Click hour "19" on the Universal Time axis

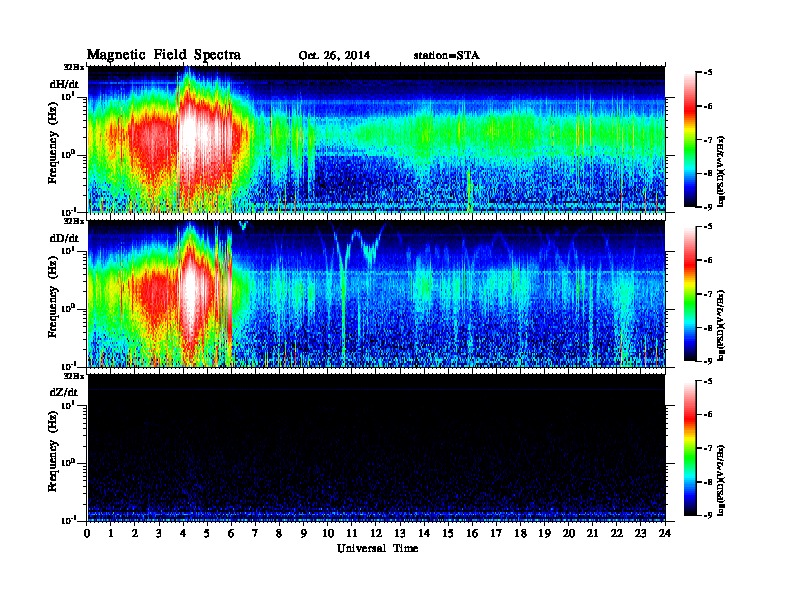(x=544, y=533)
